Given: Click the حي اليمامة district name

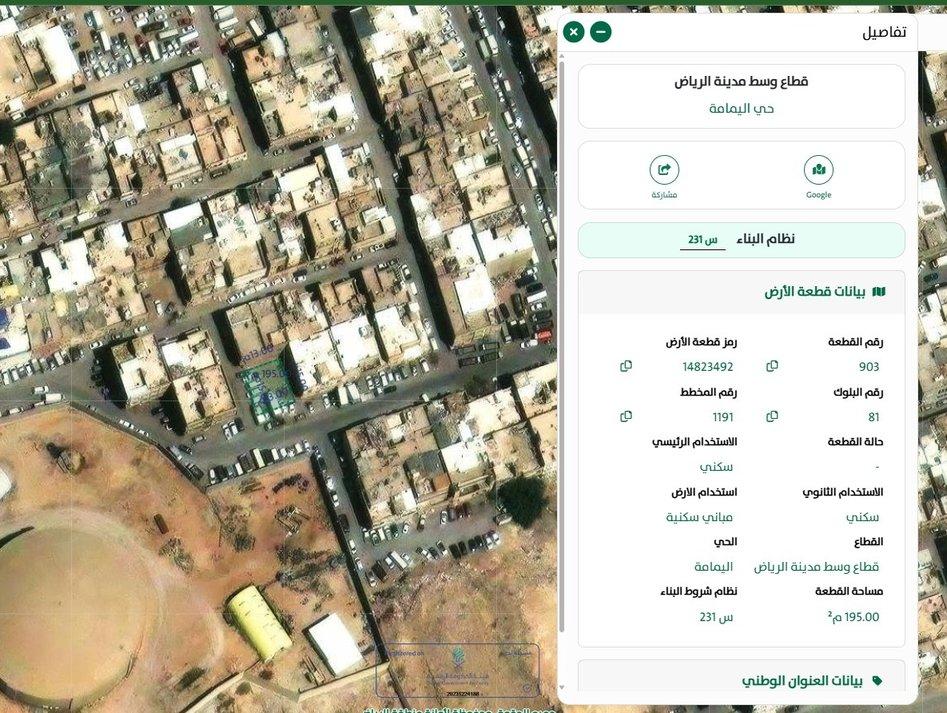Looking at the screenshot, I should 741,108.
